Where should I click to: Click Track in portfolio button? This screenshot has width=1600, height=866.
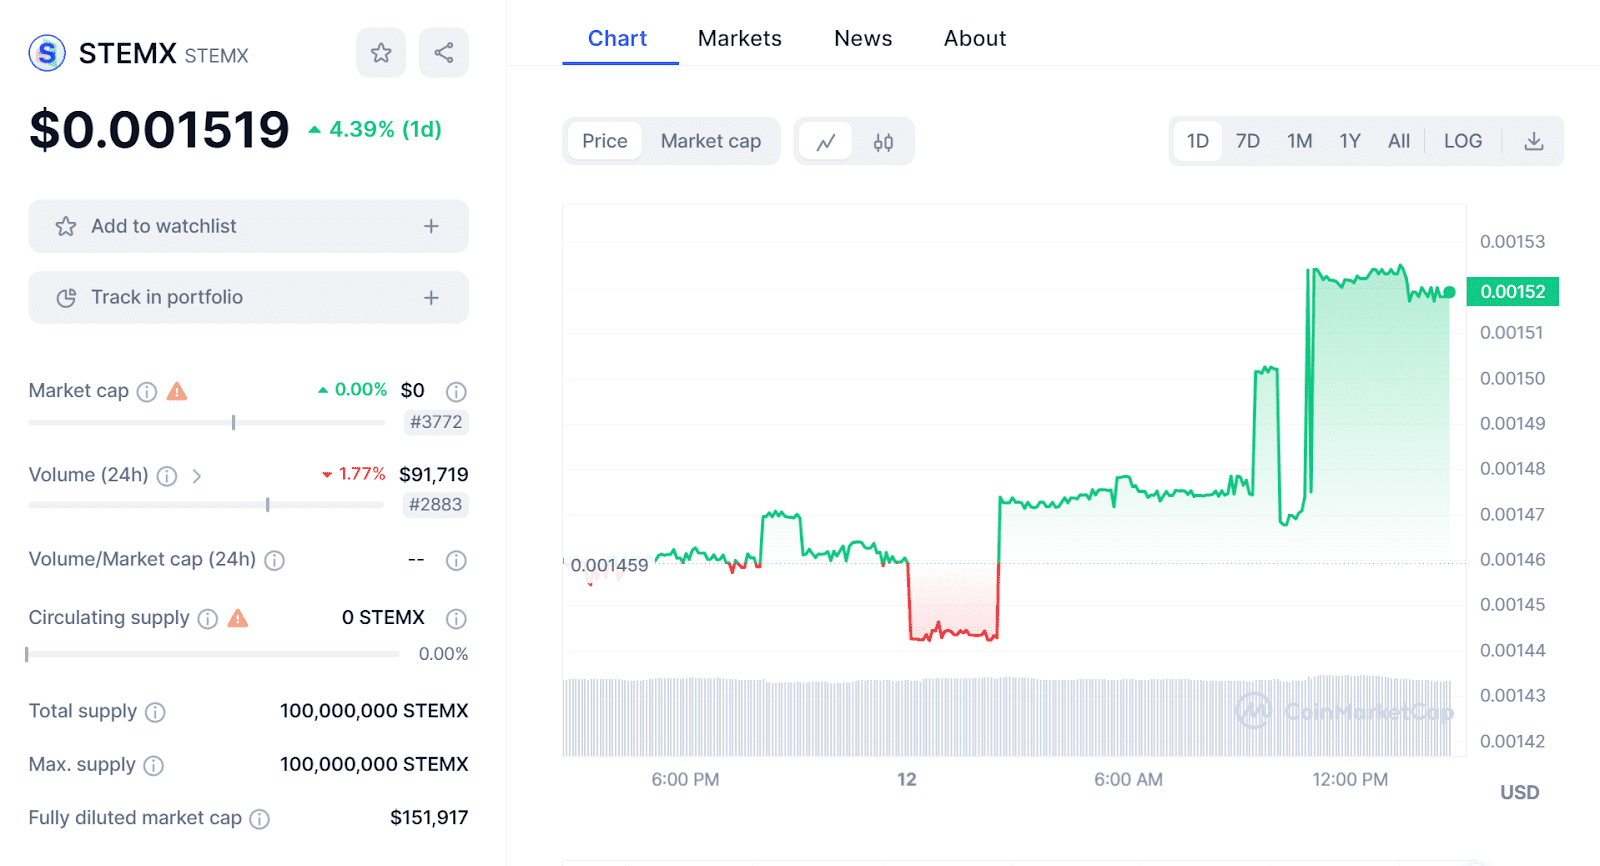click(248, 298)
